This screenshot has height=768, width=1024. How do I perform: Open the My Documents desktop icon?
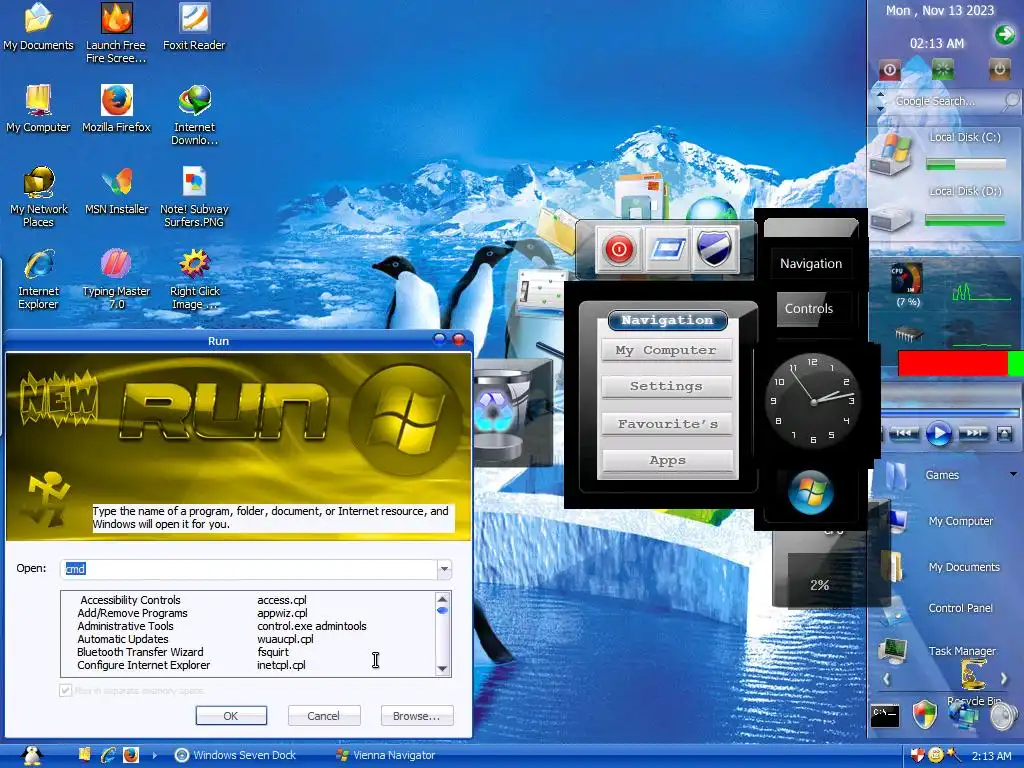click(38, 27)
